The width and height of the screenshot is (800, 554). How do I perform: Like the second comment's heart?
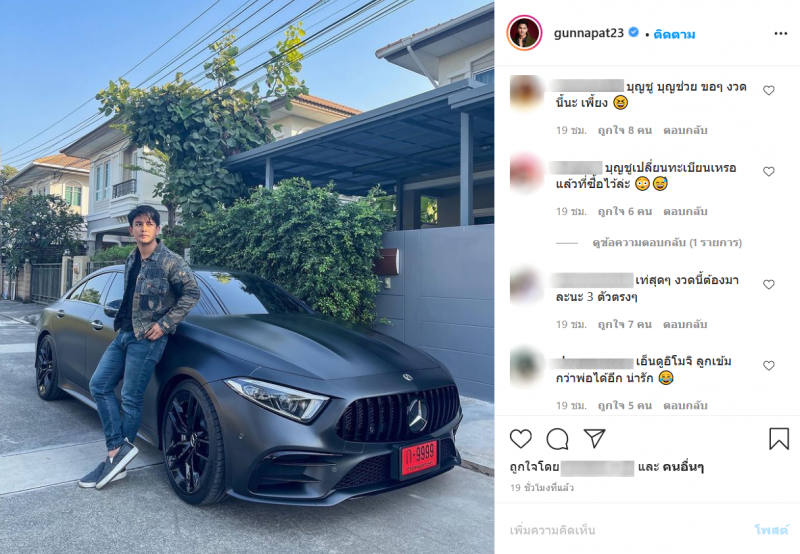[x=768, y=171]
